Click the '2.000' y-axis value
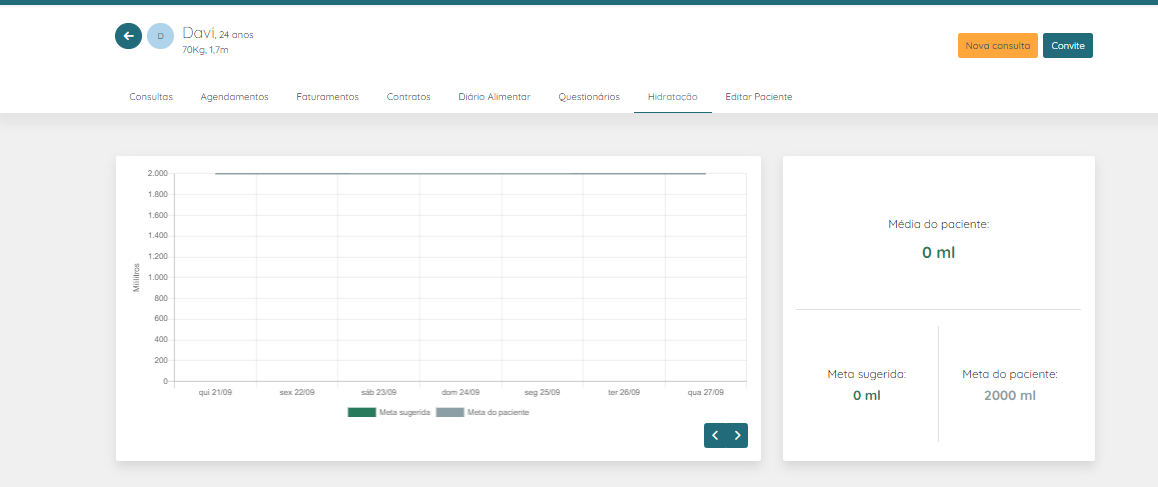This screenshot has height=487, width=1158. 157,174
